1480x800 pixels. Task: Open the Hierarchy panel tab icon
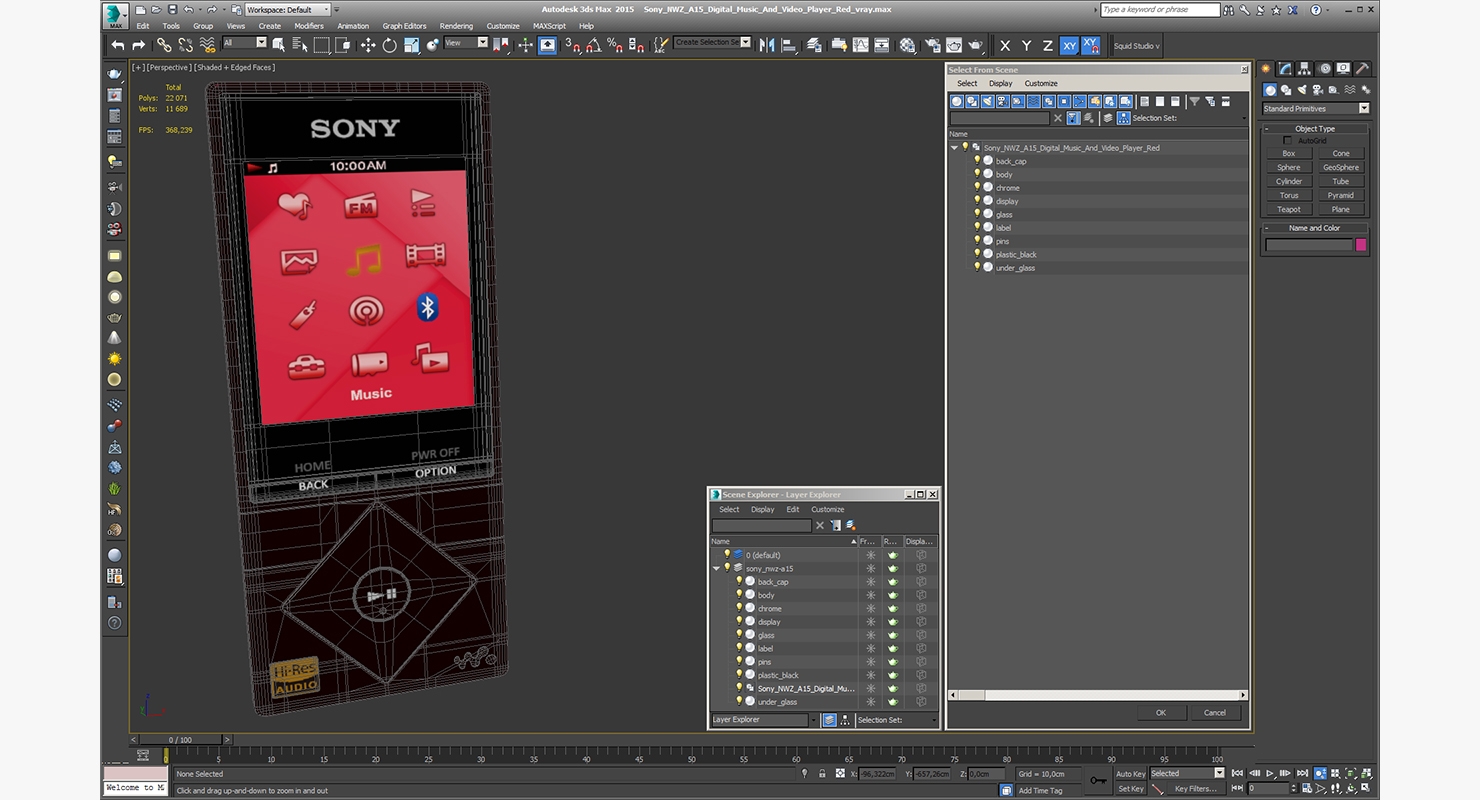[1306, 69]
